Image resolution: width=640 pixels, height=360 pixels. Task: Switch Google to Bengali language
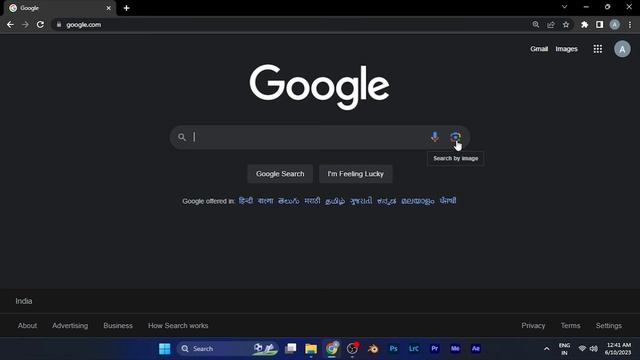(265, 201)
